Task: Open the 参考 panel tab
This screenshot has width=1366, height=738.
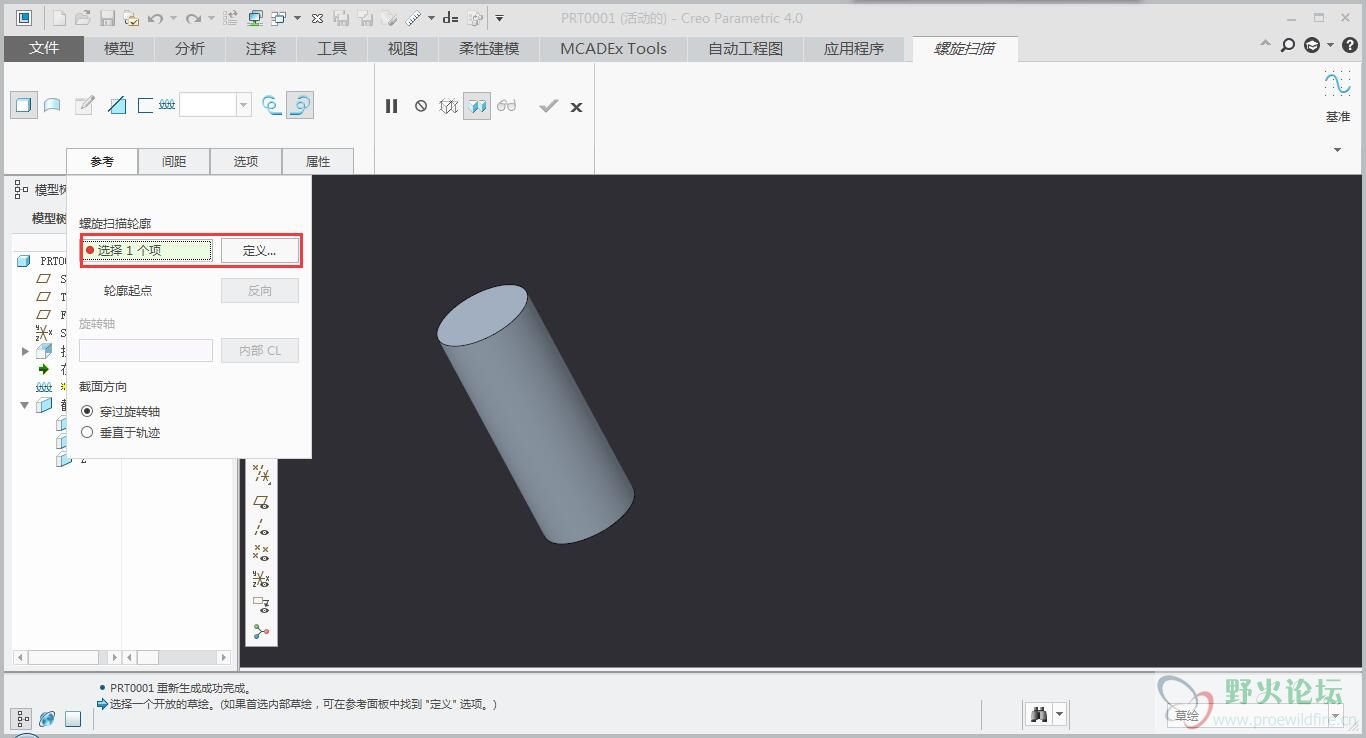Action: tap(102, 161)
